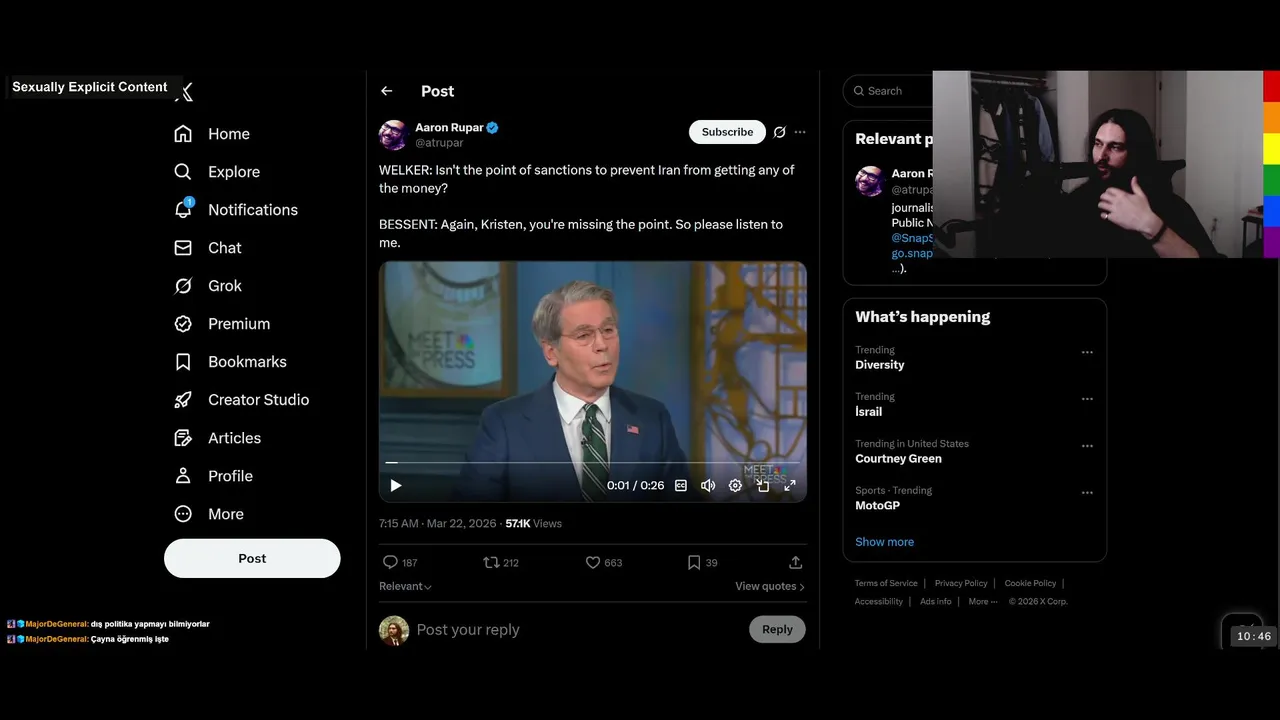Open the Courtney Green trending topic
1280x720 pixels.
click(x=898, y=459)
